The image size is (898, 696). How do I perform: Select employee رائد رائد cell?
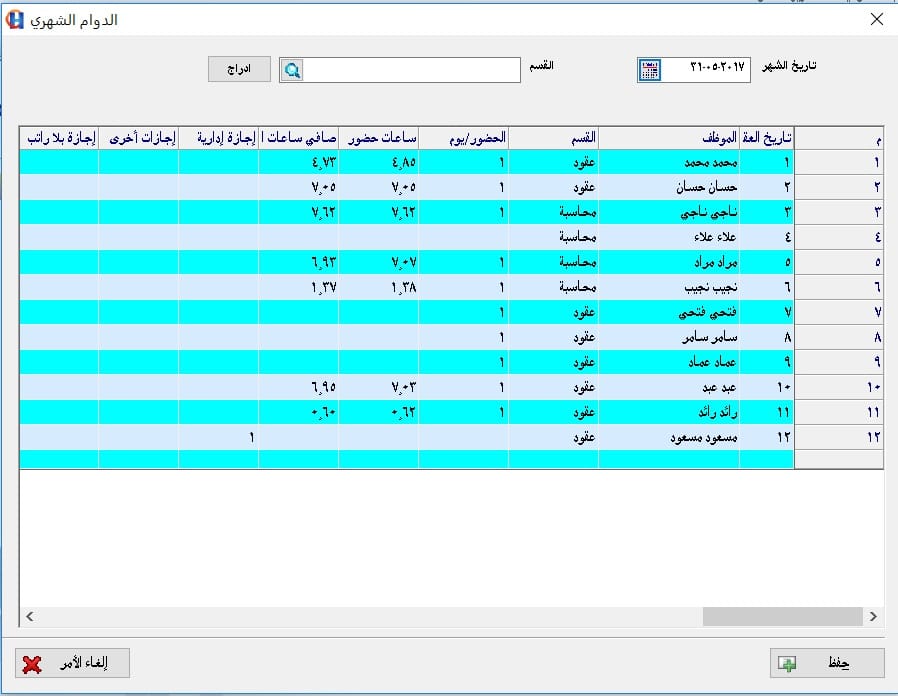(x=669, y=412)
